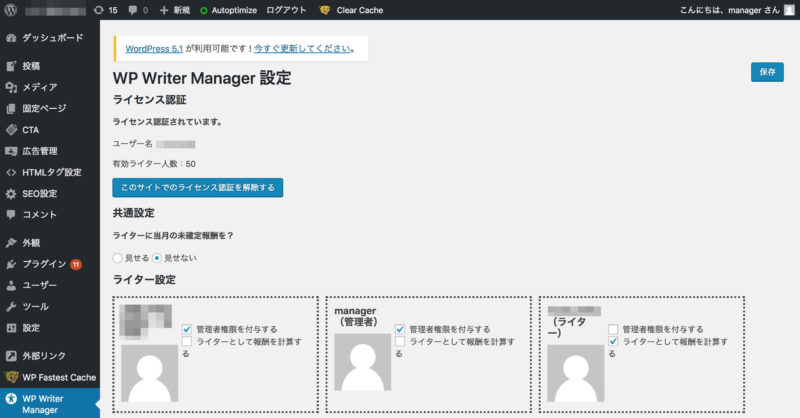Click the HTMLタグ設定 code icon
Image resolution: width=800 pixels, height=418 pixels.
tap(11, 173)
